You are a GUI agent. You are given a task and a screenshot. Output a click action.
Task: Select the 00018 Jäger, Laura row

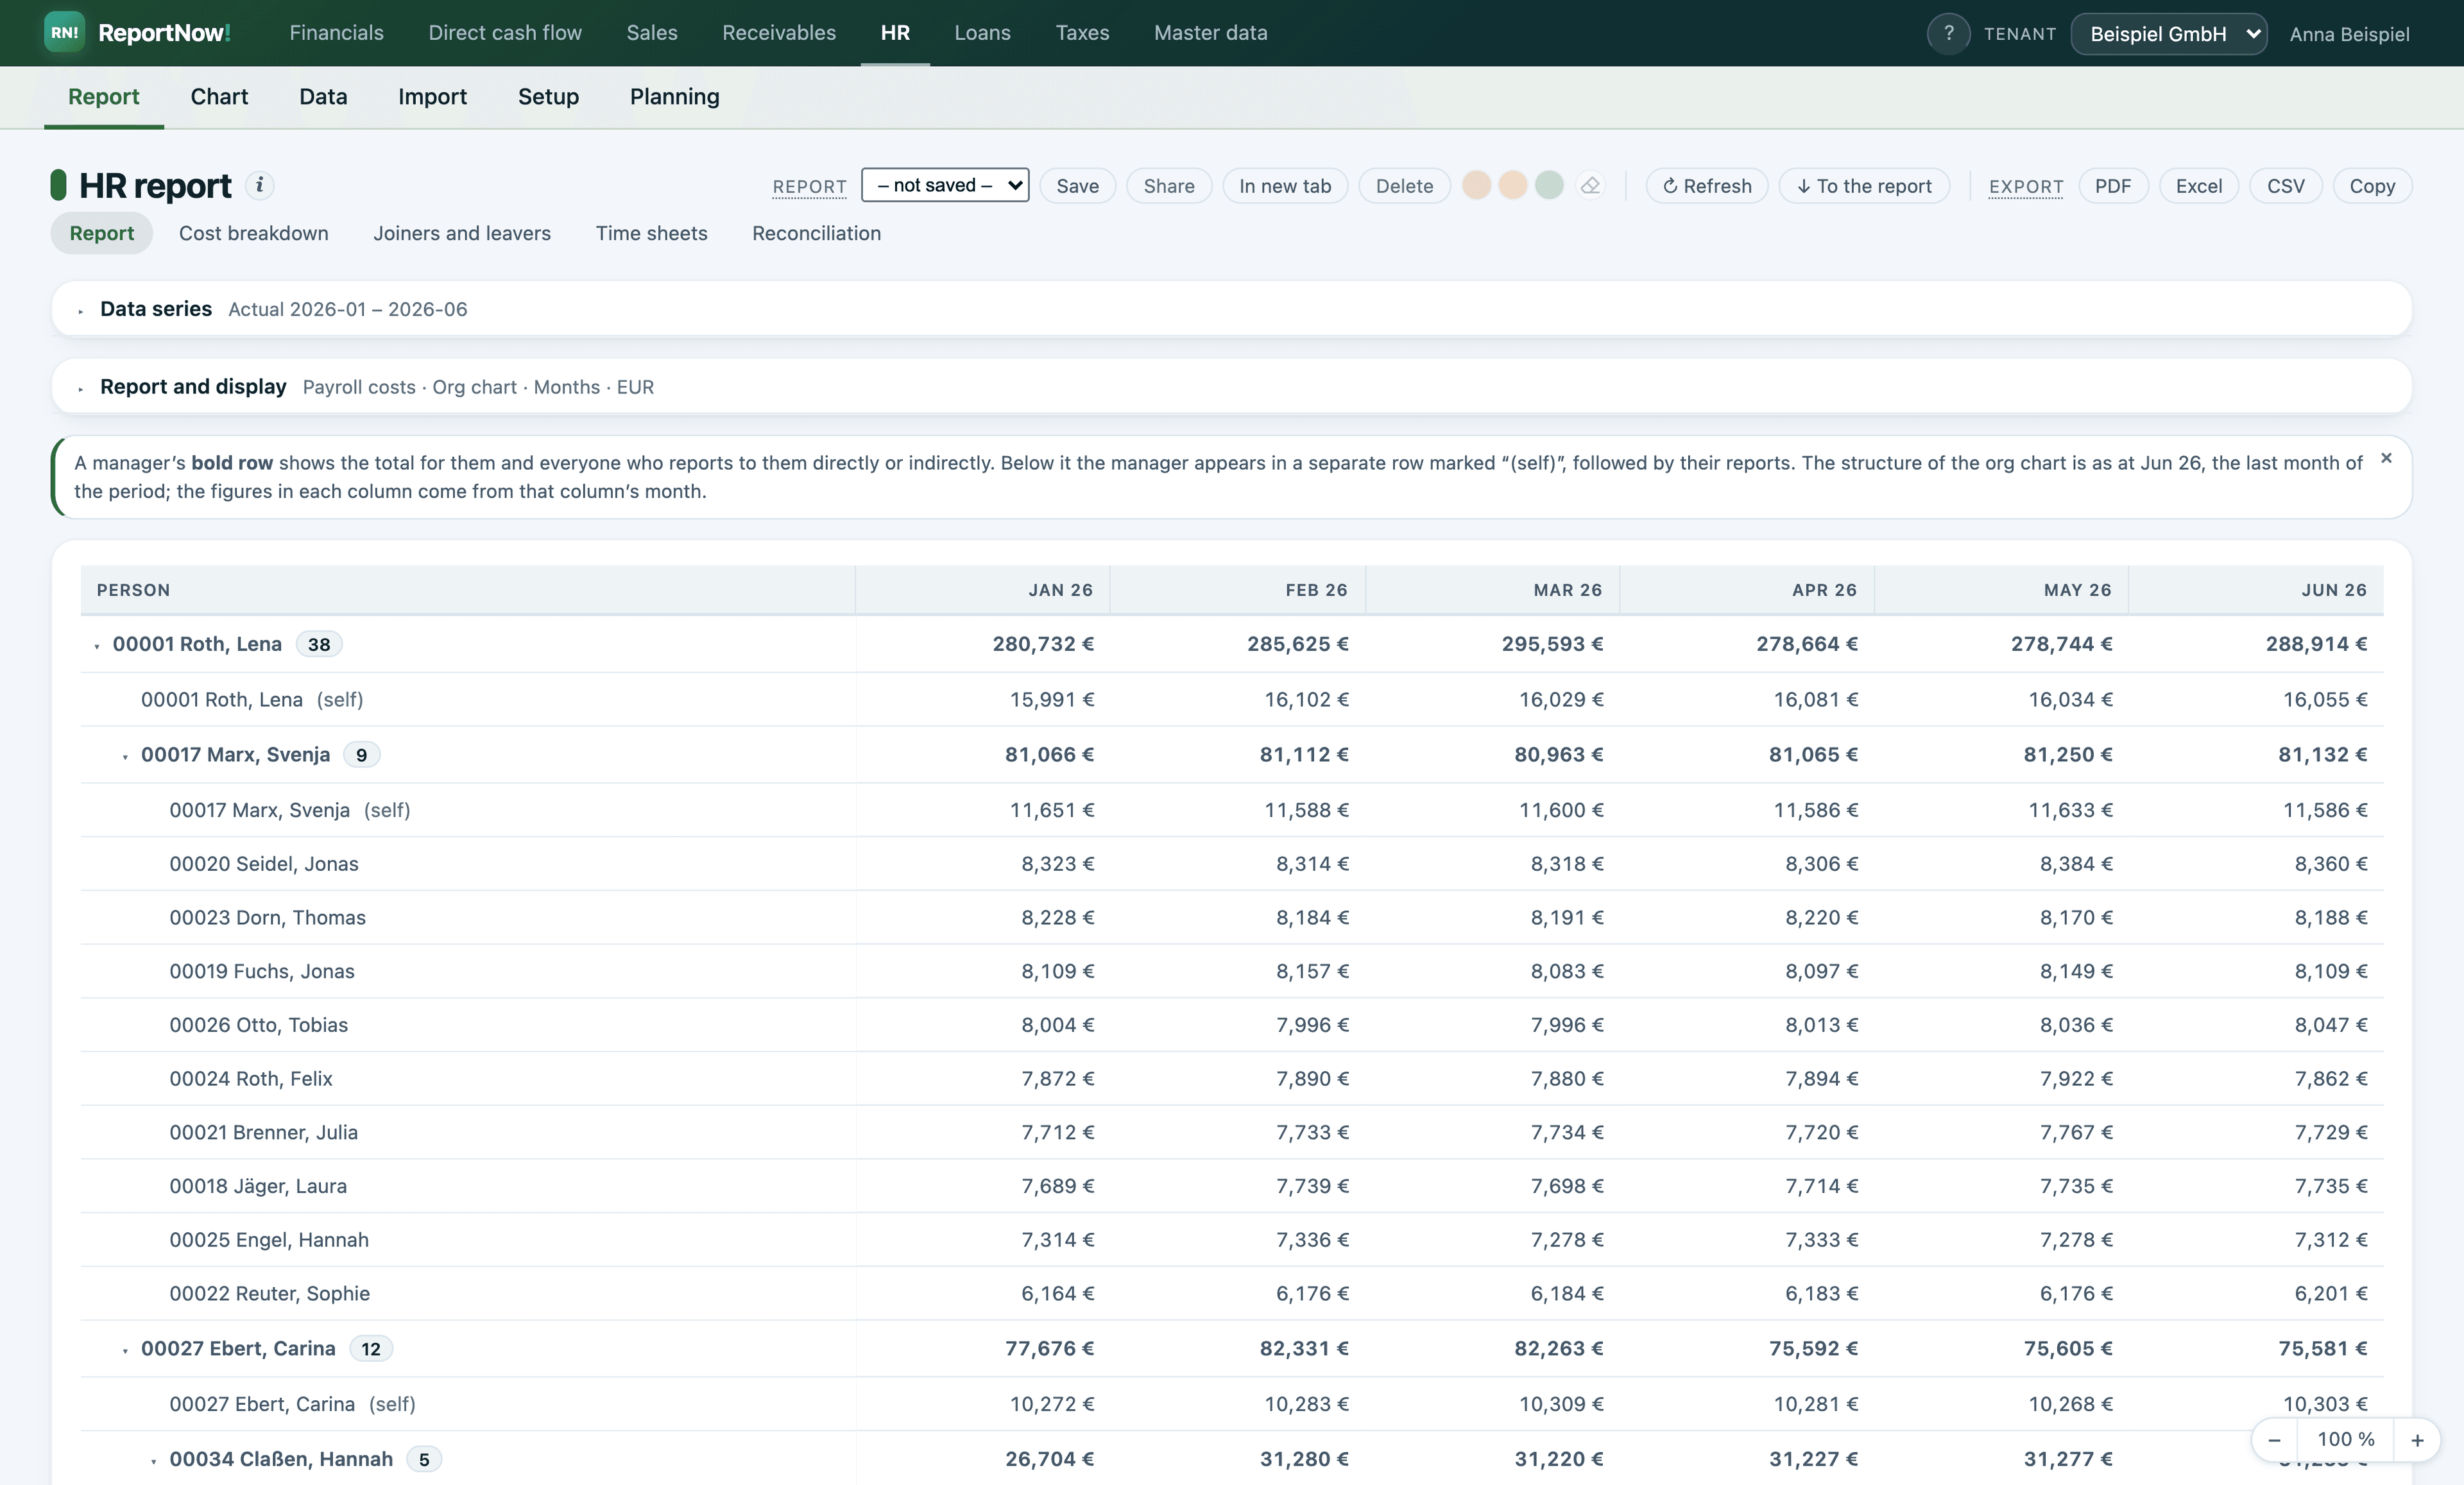pyautogui.click(x=1231, y=1186)
